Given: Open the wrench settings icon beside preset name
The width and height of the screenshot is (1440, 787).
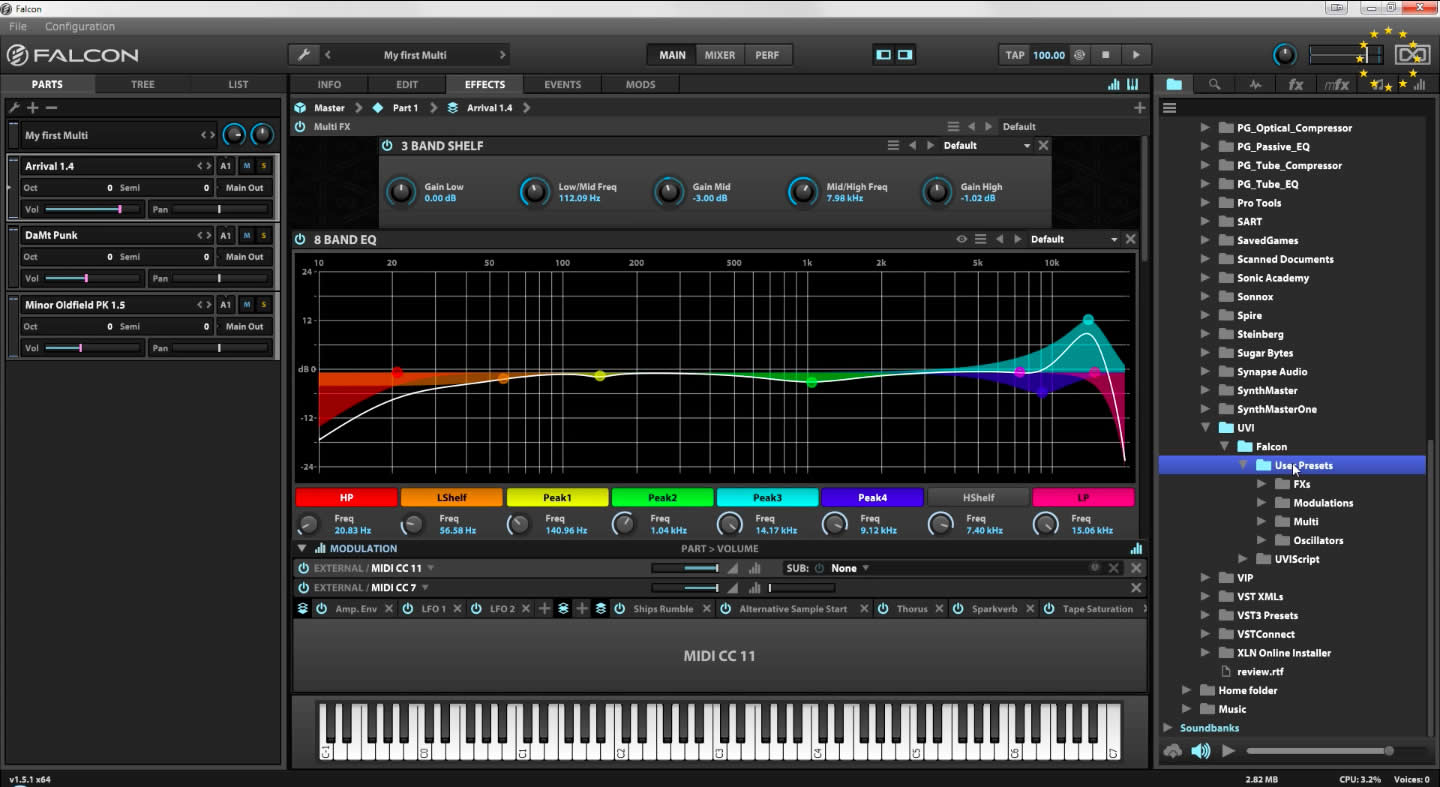Looking at the screenshot, I should point(304,55).
